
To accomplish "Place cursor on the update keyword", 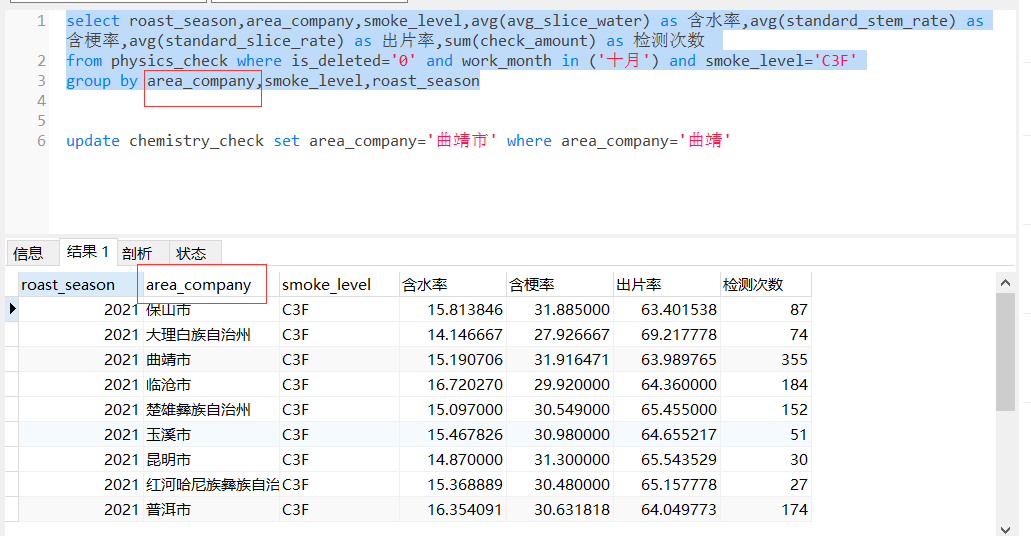I will click(93, 141).
